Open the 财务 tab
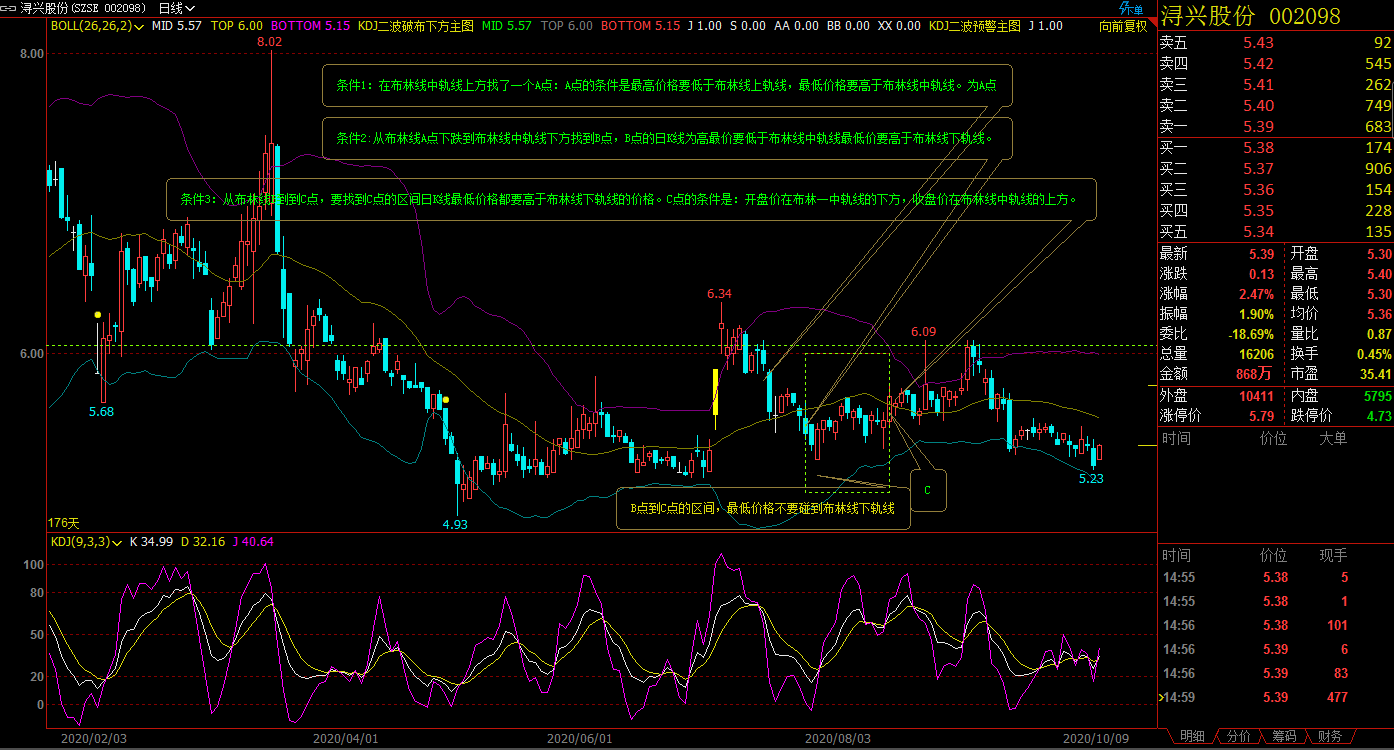The width and height of the screenshot is (1394, 750). pos(1330,737)
